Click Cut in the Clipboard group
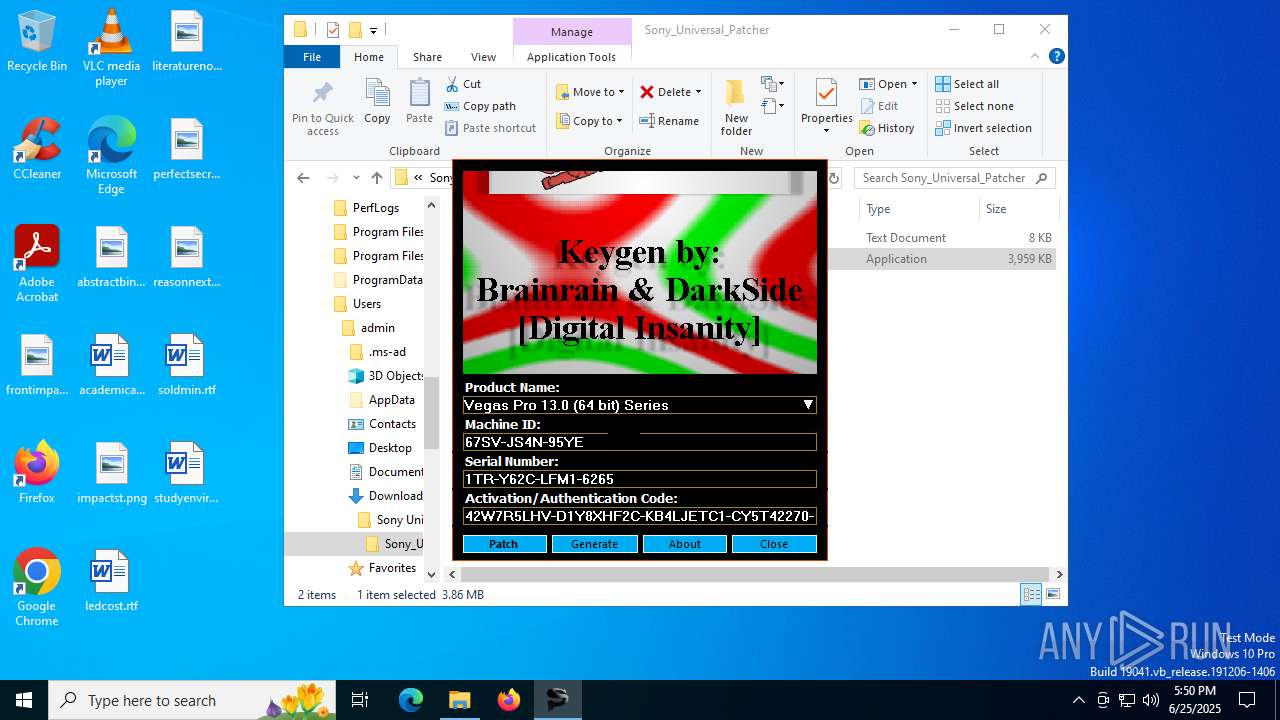1280x720 pixels. pos(463,84)
